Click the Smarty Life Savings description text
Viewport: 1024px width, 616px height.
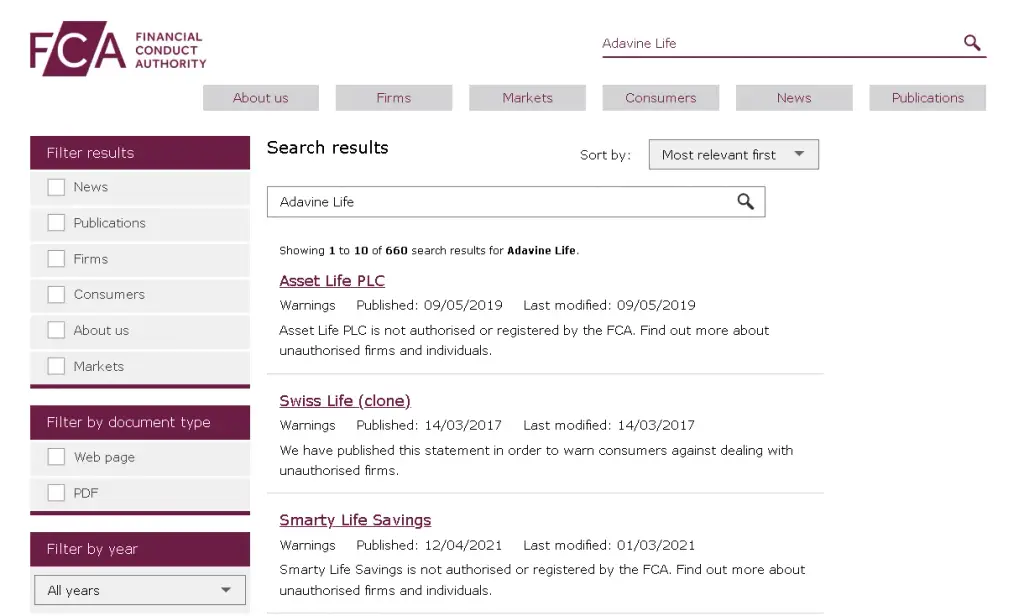tap(542, 579)
